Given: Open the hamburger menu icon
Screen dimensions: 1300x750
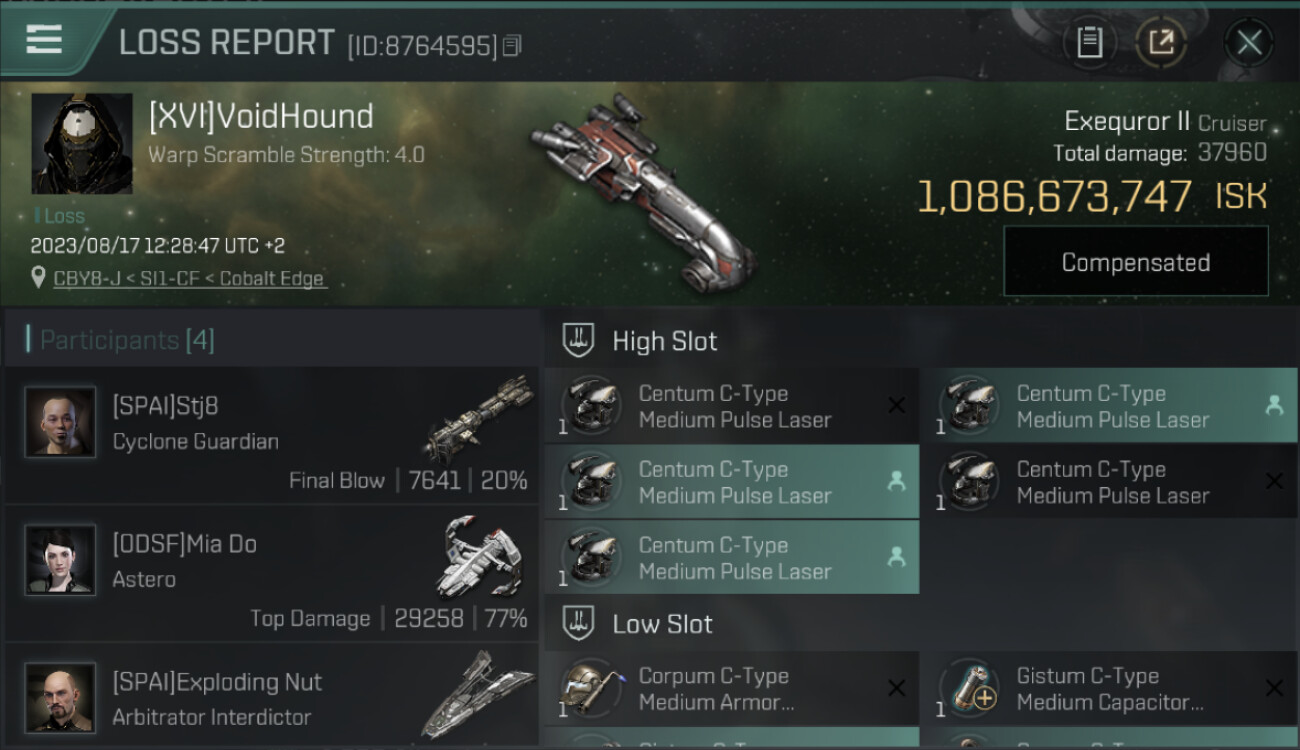Looking at the screenshot, I should point(44,39).
